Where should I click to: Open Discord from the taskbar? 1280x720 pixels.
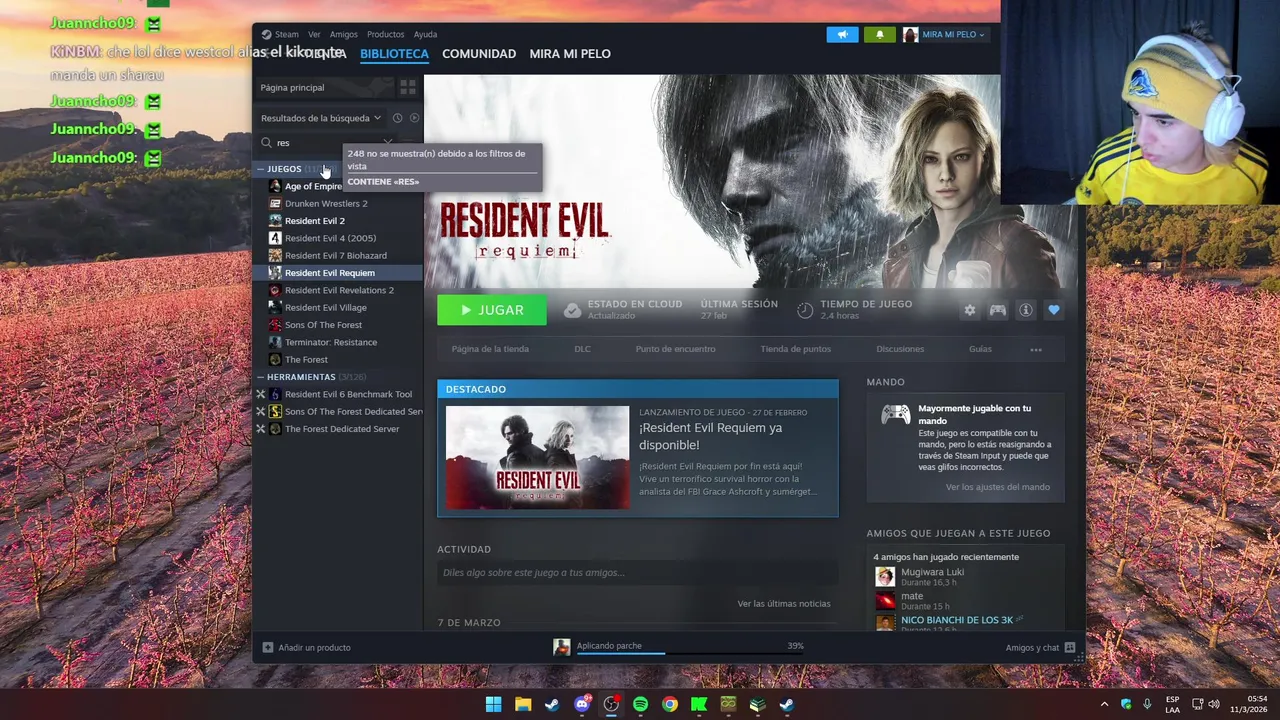[582, 704]
